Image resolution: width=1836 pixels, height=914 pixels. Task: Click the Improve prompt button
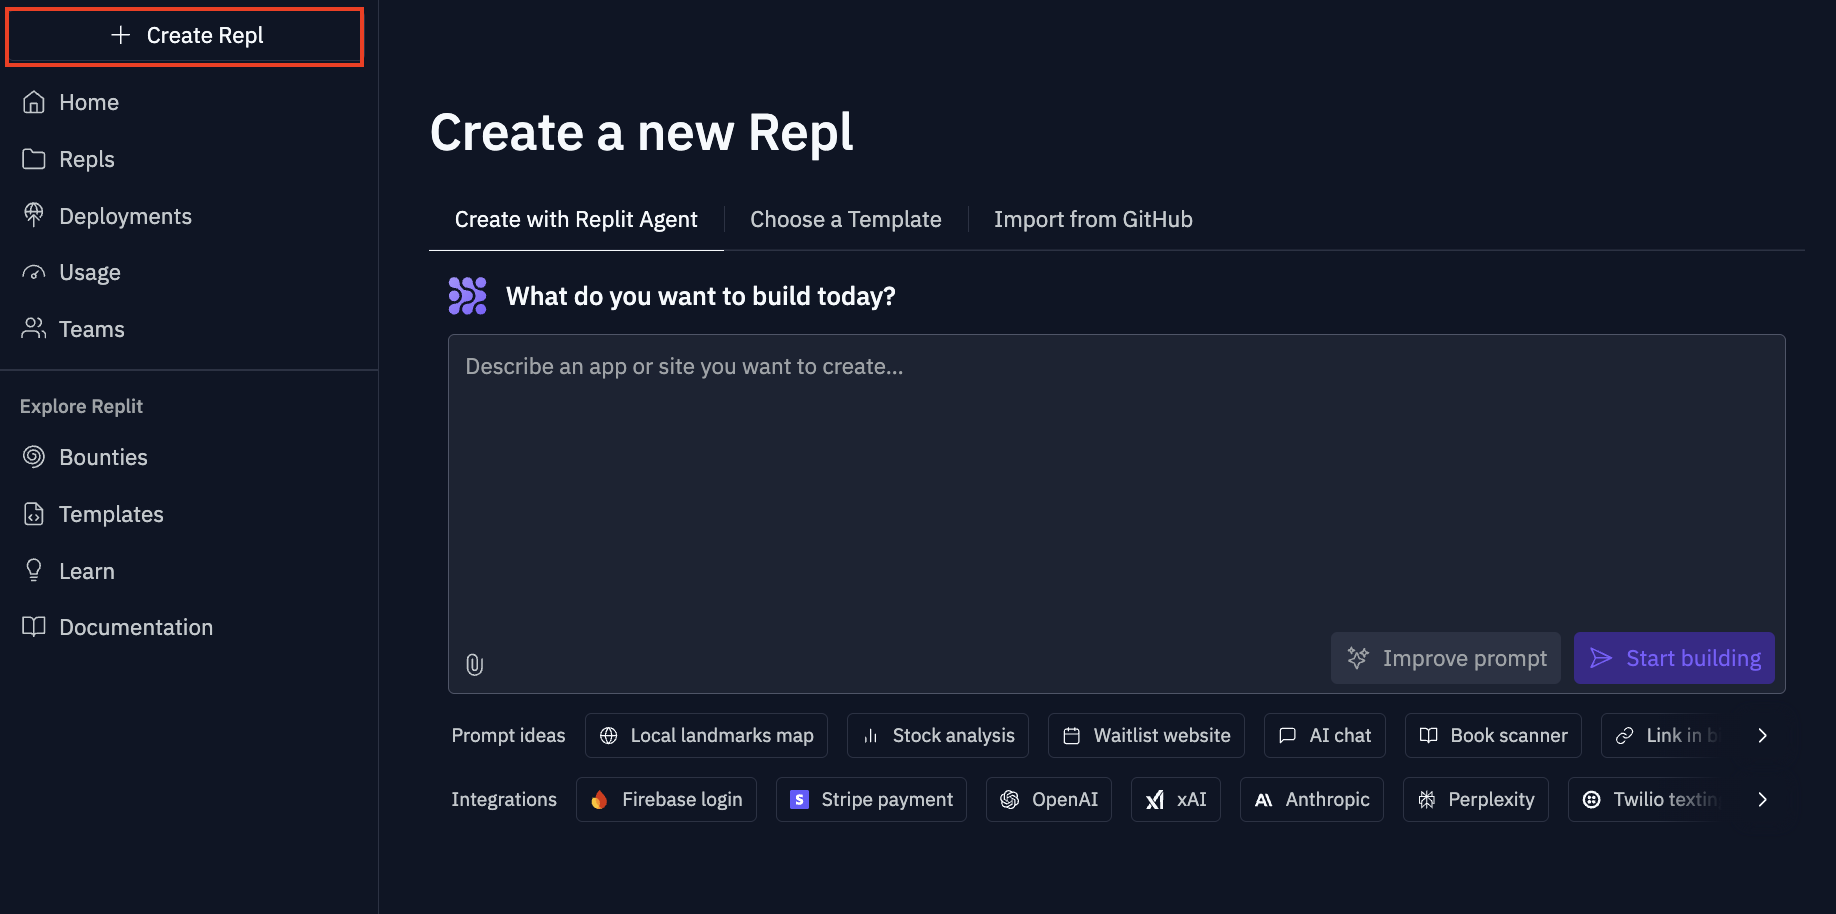click(x=1445, y=659)
